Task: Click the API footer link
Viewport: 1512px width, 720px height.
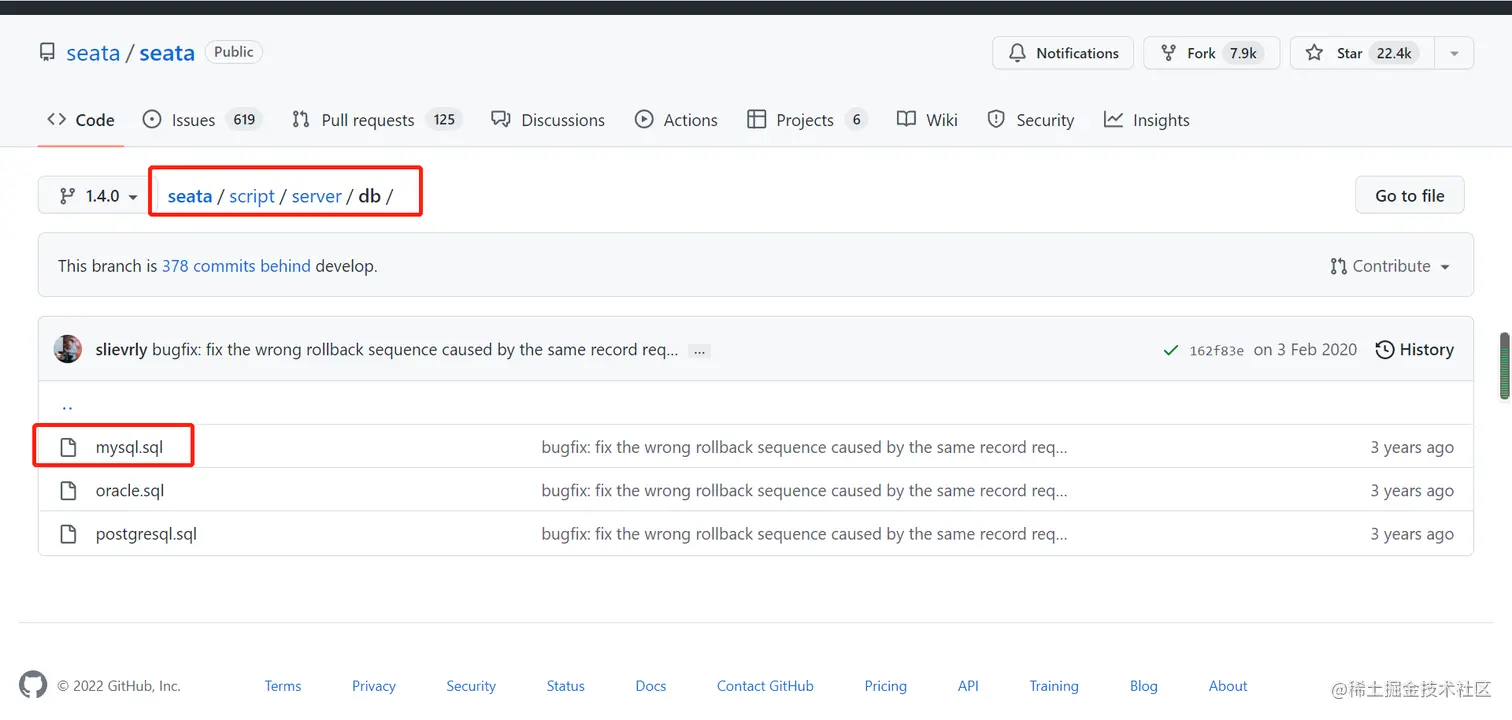Action: point(968,686)
